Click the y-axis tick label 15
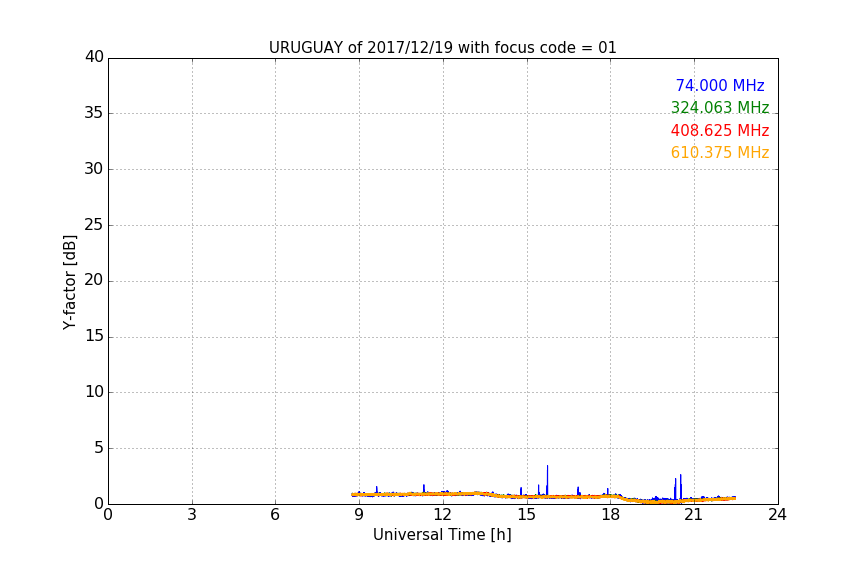Screen dimensions: 864x576 tap(94, 336)
